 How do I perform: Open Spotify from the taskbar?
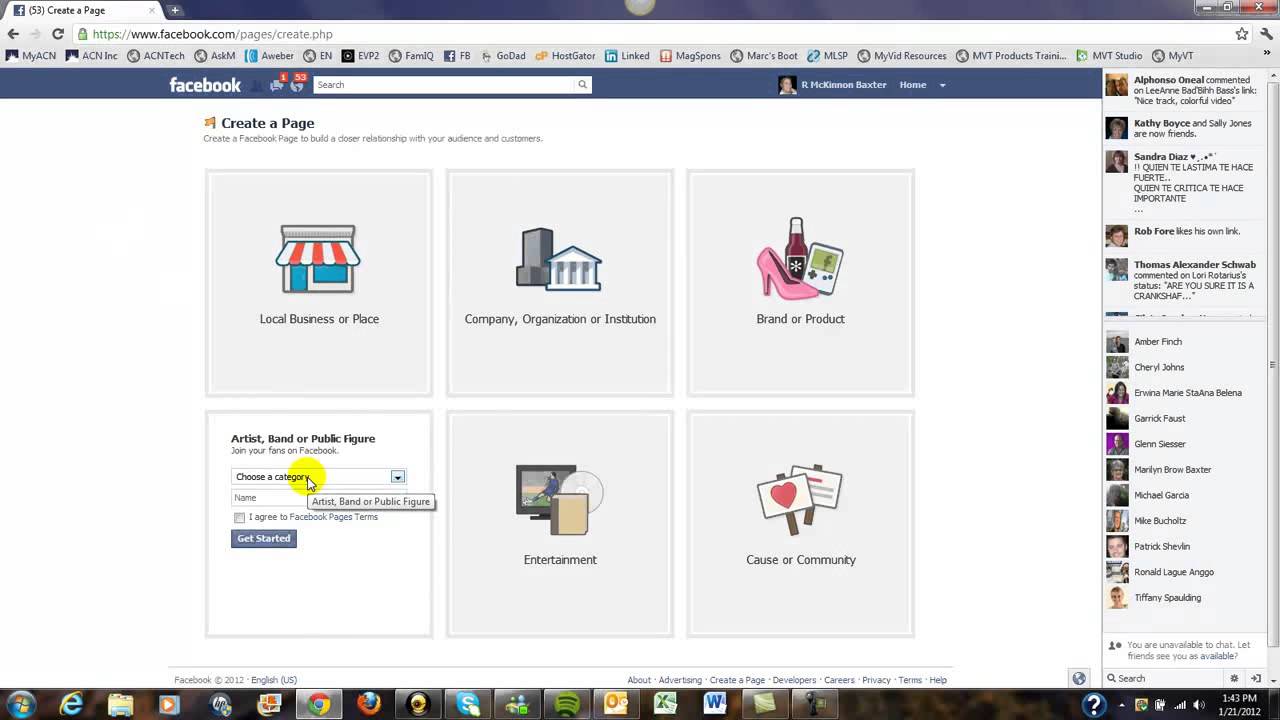[x=567, y=704]
